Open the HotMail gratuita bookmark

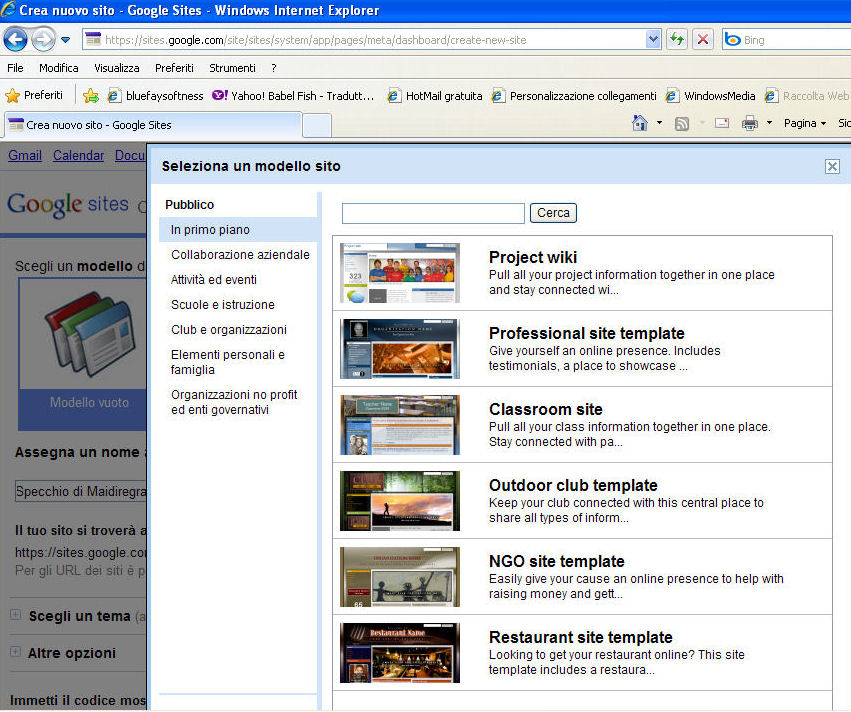tap(435, 96)
